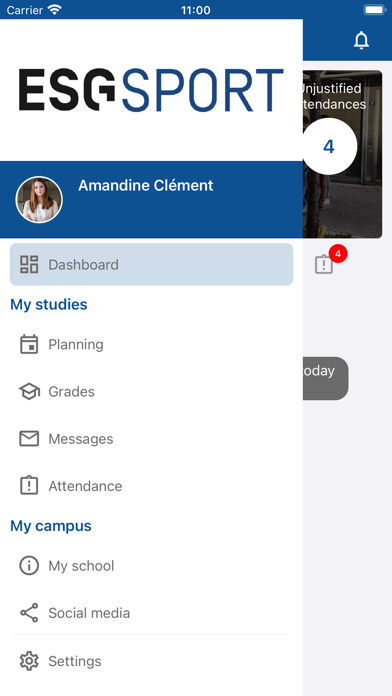Screen dimensions: 392x696
Task: Click the Social media share icon
Action: click(x=29, y=613)
